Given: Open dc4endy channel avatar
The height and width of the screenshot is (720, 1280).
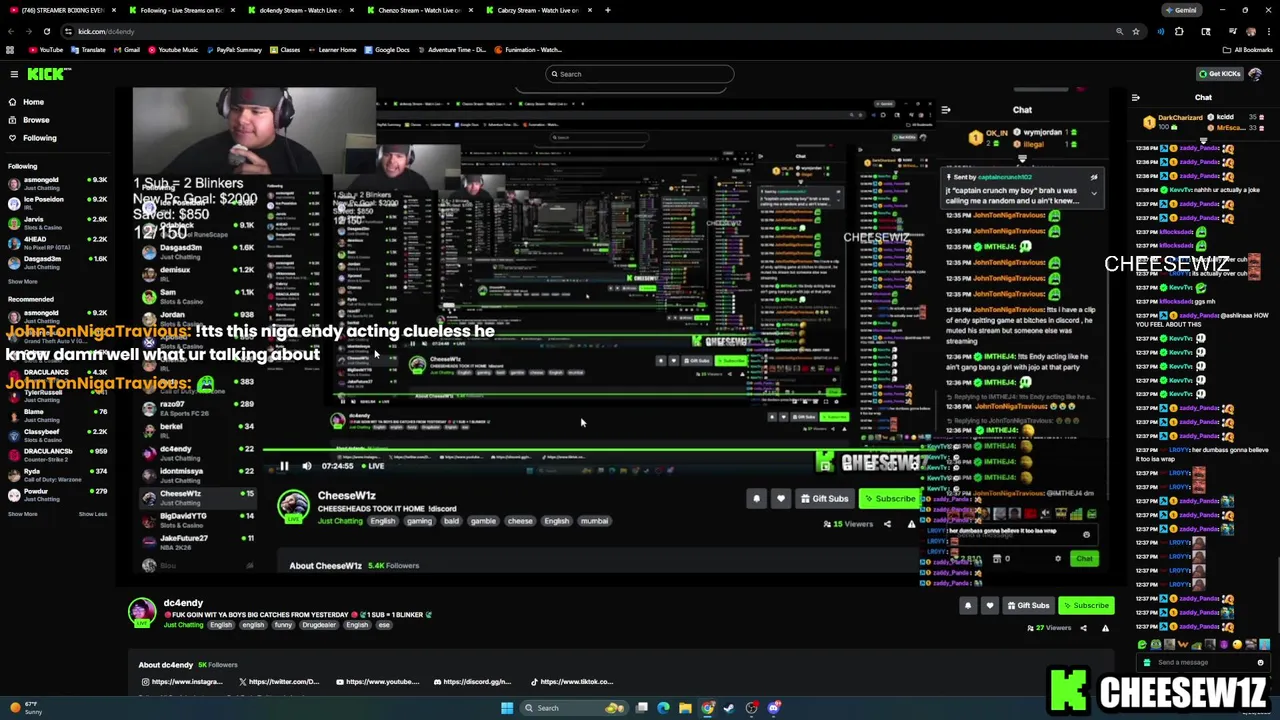Looking at the screenshot, I should tap(142, 613).
